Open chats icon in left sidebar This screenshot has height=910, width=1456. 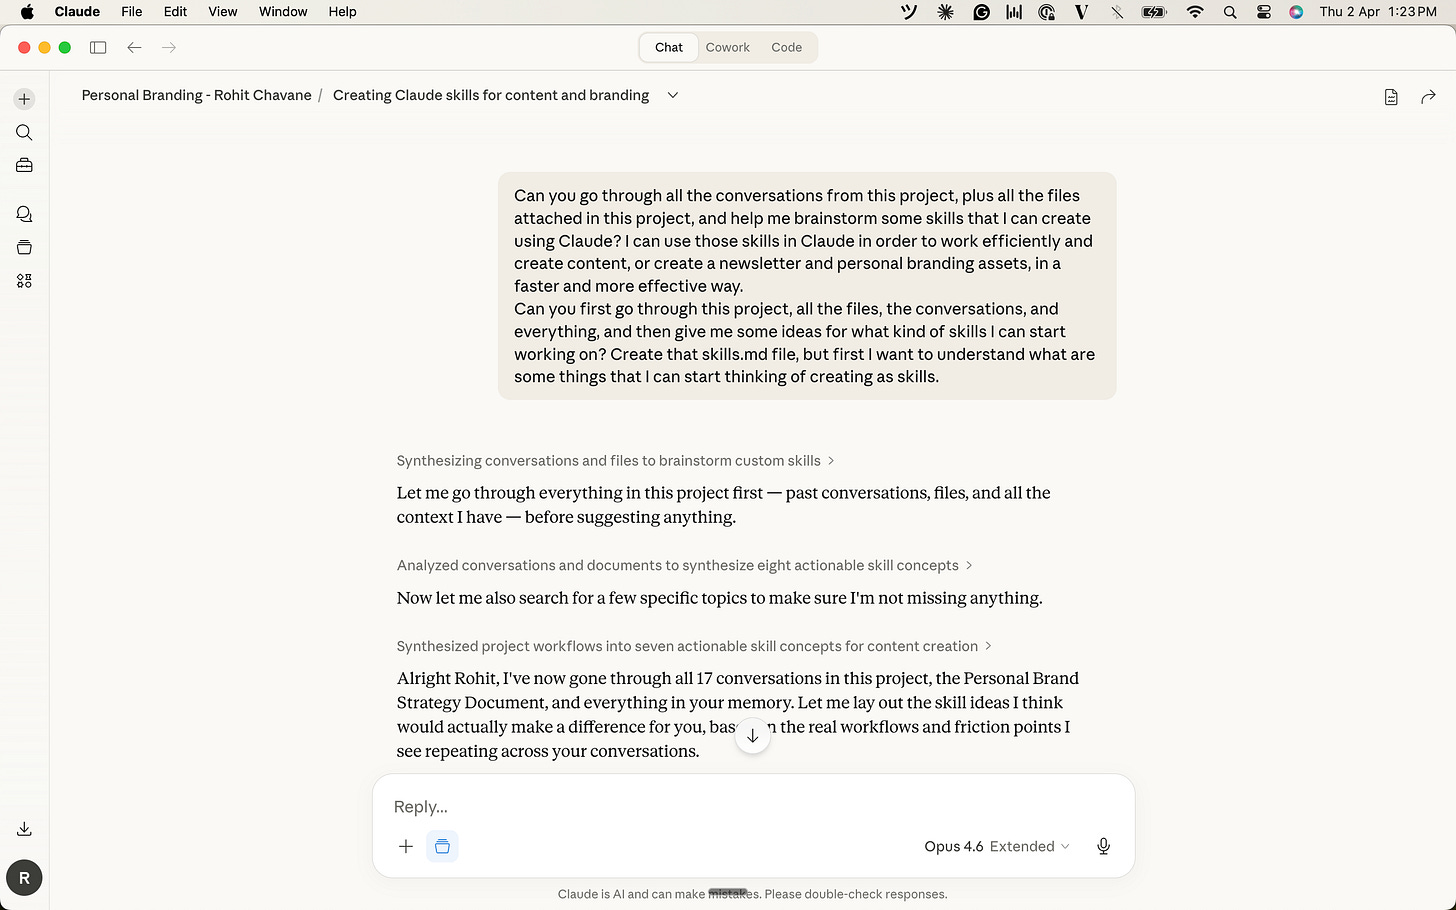point(24,214)
